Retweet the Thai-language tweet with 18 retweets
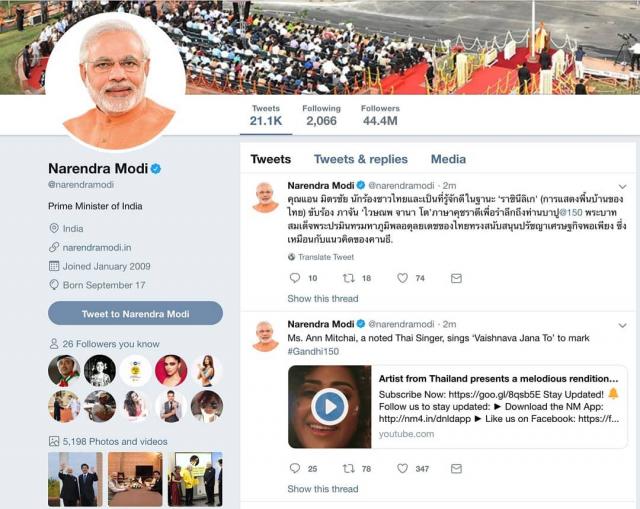This screenshot has width=640, height=509. pos(348,278)
